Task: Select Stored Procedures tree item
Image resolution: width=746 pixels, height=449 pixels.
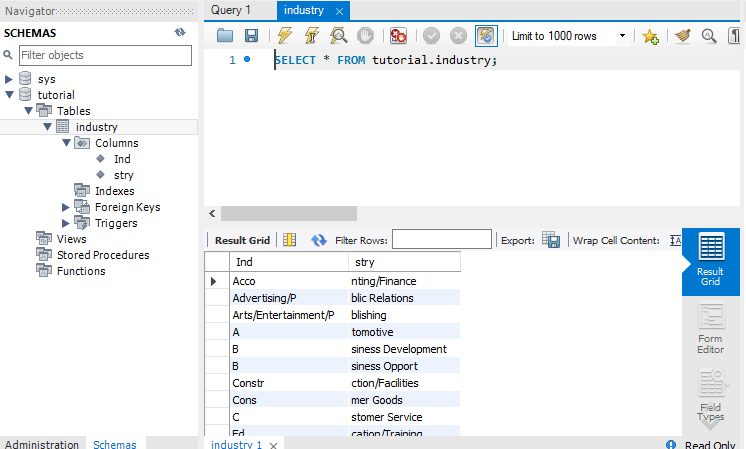Action: (103, 255)
